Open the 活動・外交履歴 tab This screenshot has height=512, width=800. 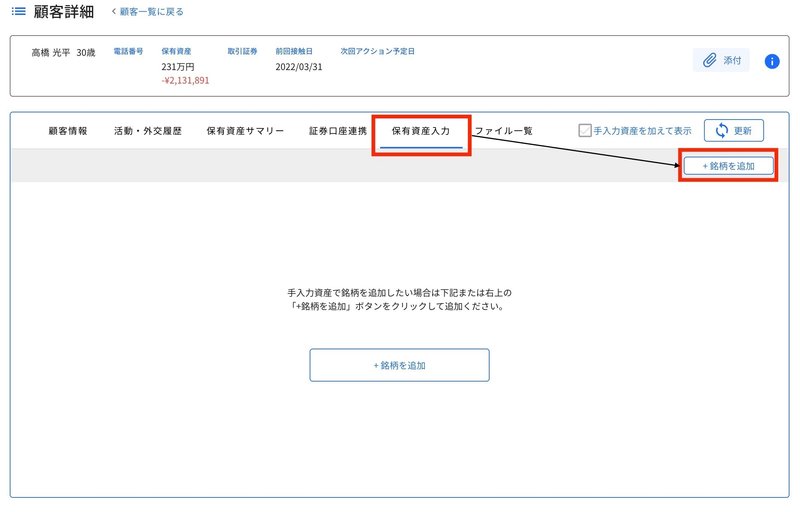(x=147, y=131)
